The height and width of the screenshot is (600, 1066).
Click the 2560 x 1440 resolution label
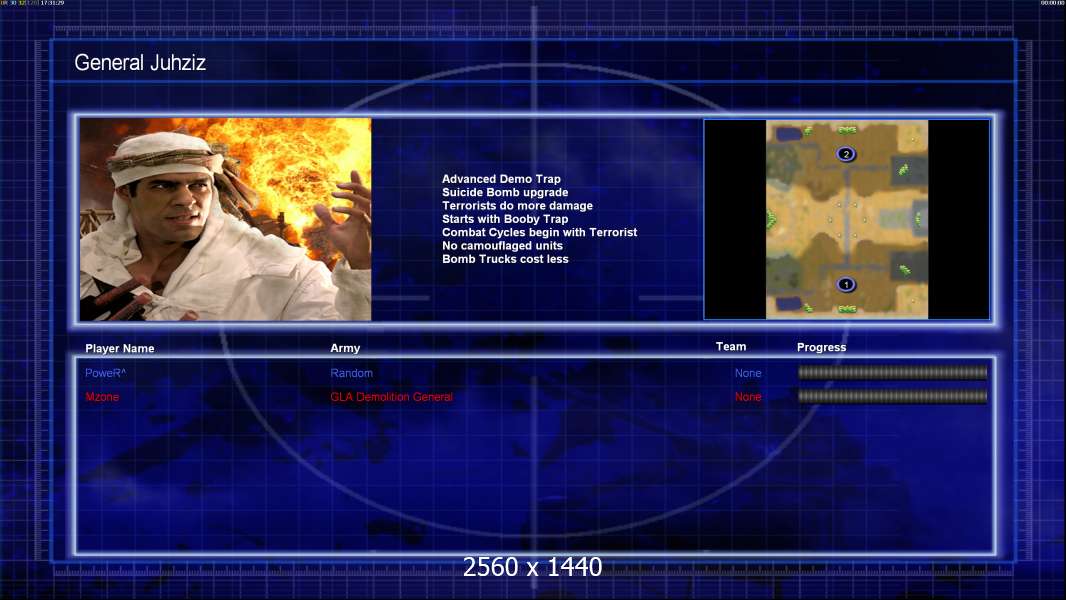point(532,567)
